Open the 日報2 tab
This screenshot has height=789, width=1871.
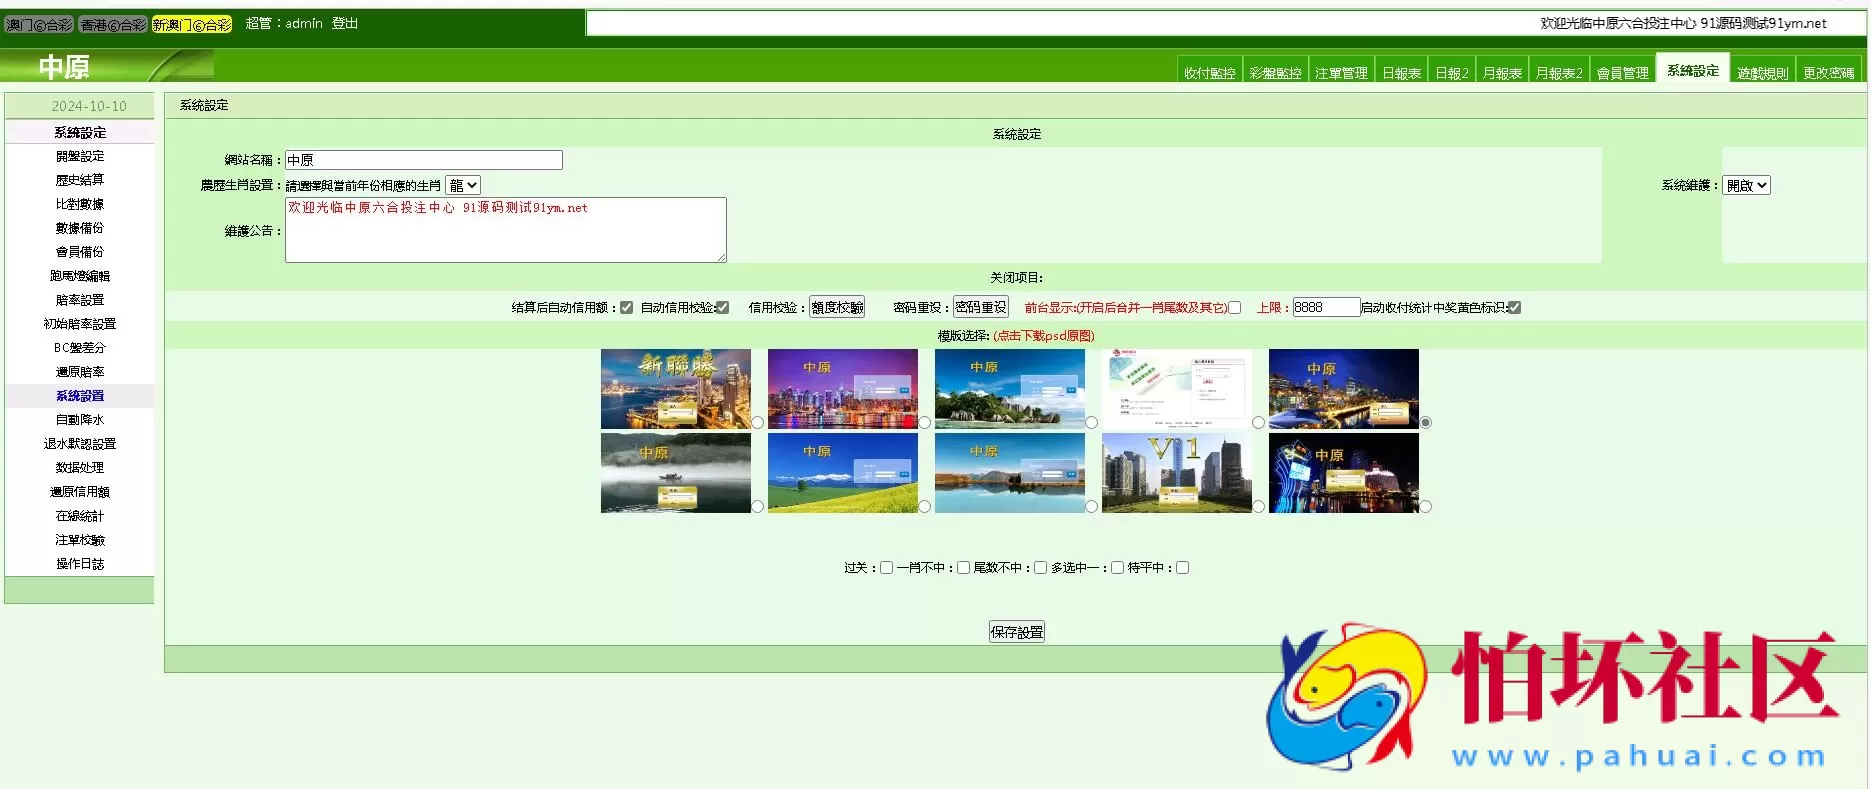point(1452,73)
